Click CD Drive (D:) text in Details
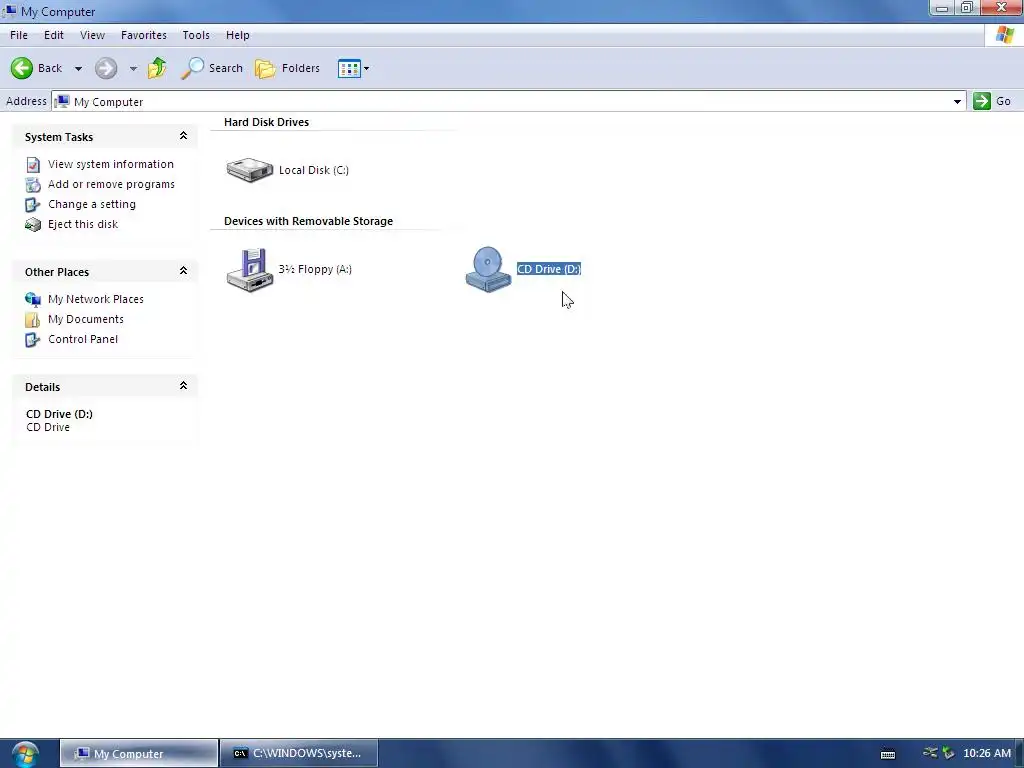The image size is (1024, 768). (x=59, y=414)
